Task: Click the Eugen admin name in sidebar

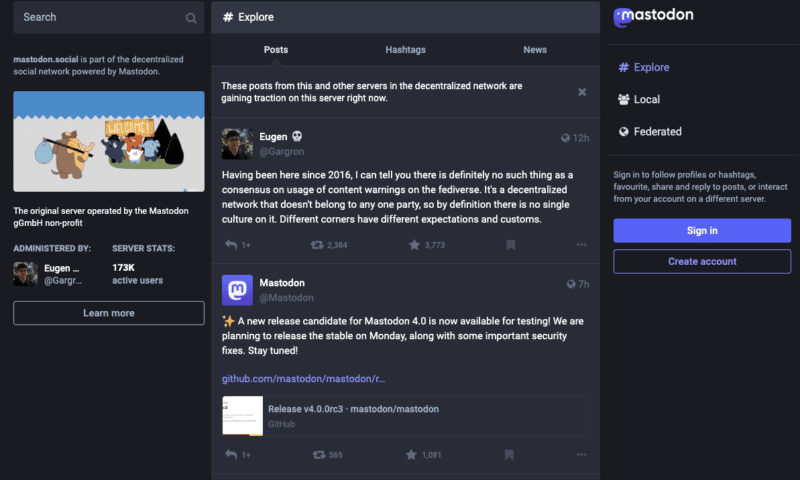Action: pos(61,268)
